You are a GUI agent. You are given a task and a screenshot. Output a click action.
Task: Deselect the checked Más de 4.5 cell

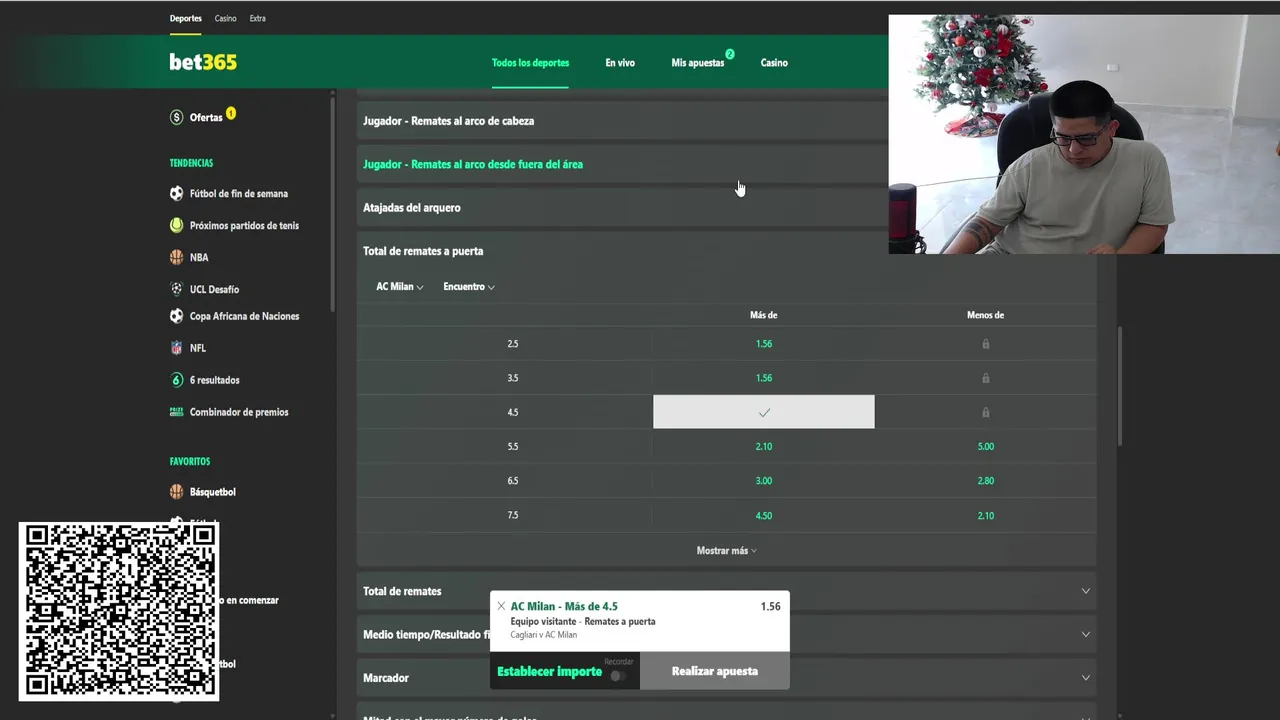click(764, 412)
